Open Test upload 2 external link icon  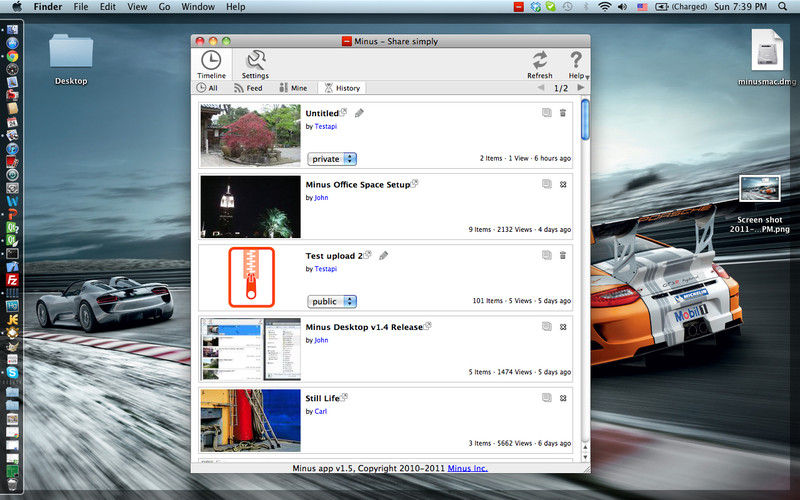(367, 254)
